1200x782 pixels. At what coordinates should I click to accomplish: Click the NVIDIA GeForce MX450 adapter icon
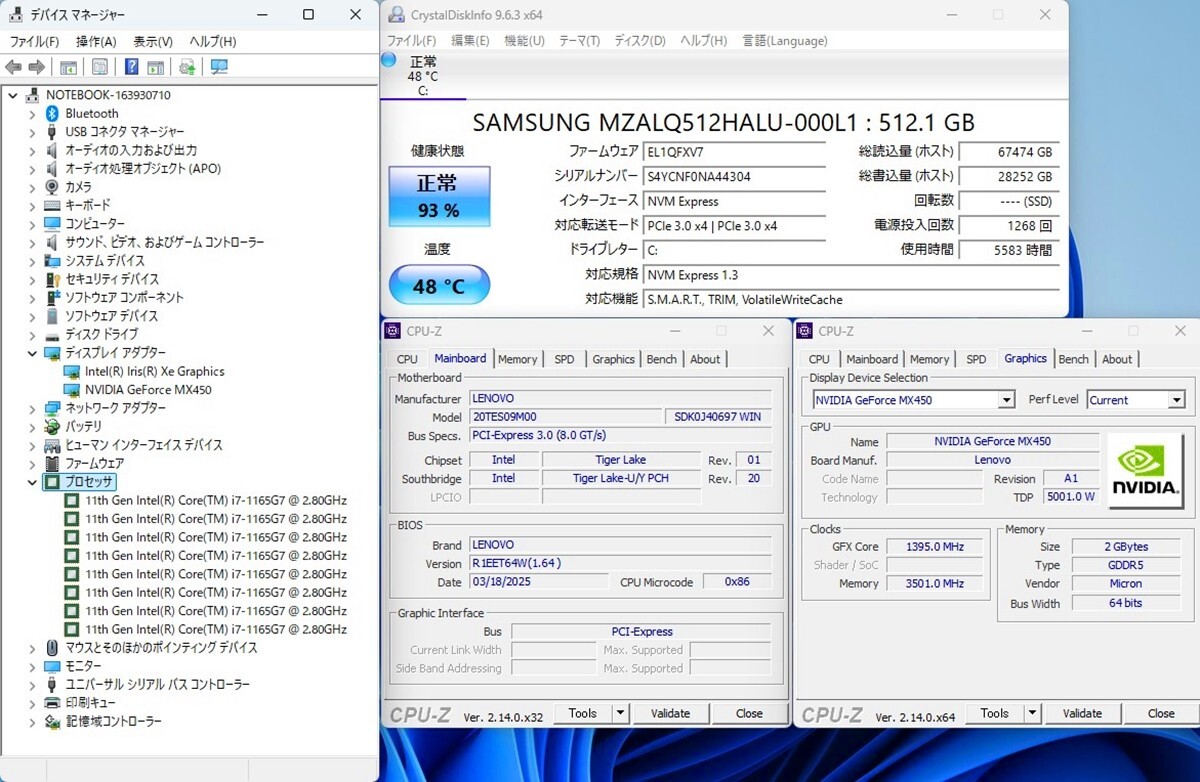pyautogui.click(x=72, y=389)
